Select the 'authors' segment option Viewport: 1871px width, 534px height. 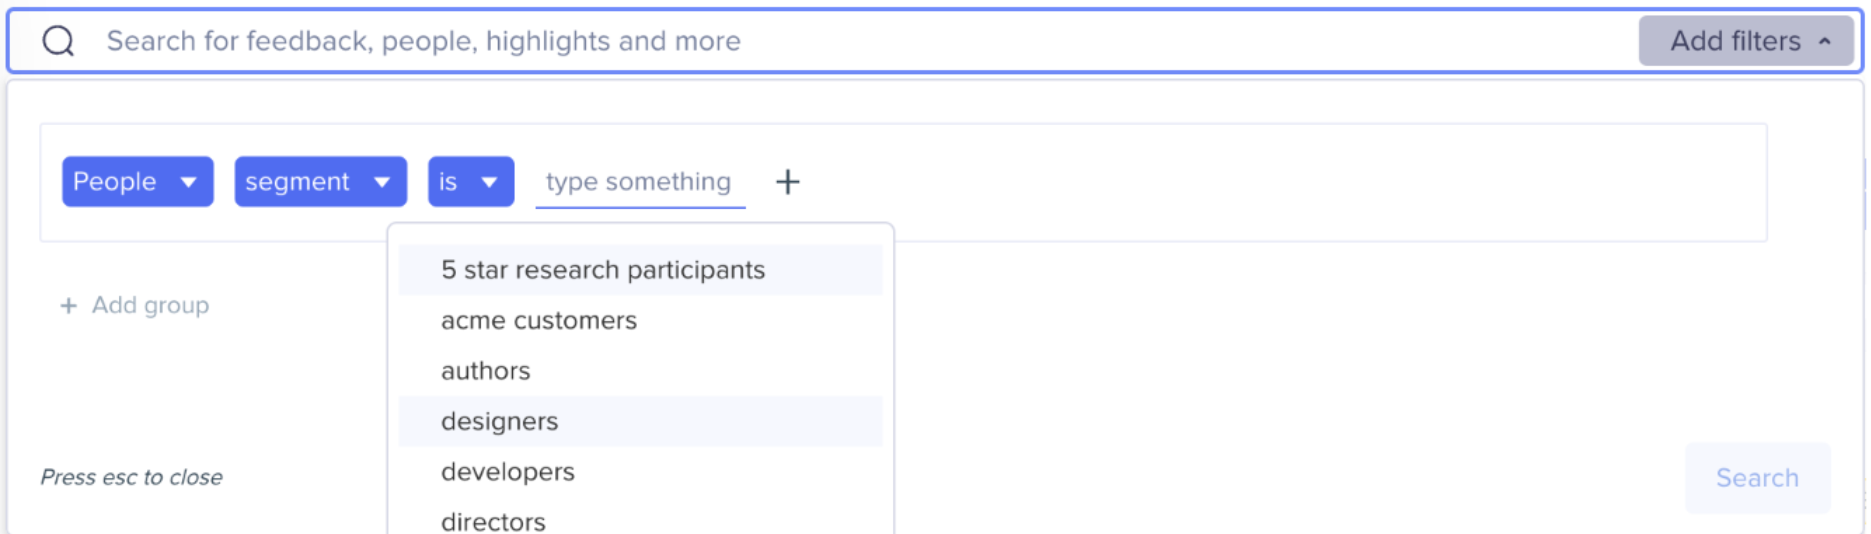tap(486, 371)
